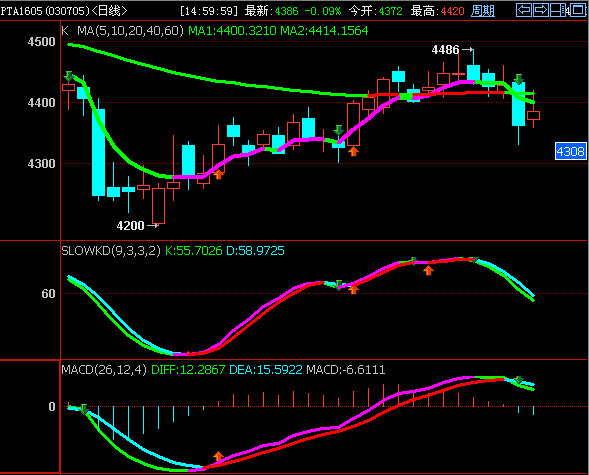The height and width of the screenshot is (475, 589).
Task: Click the red up arrow at the MACD bottom crossover
Action: (x=218, y=456)
